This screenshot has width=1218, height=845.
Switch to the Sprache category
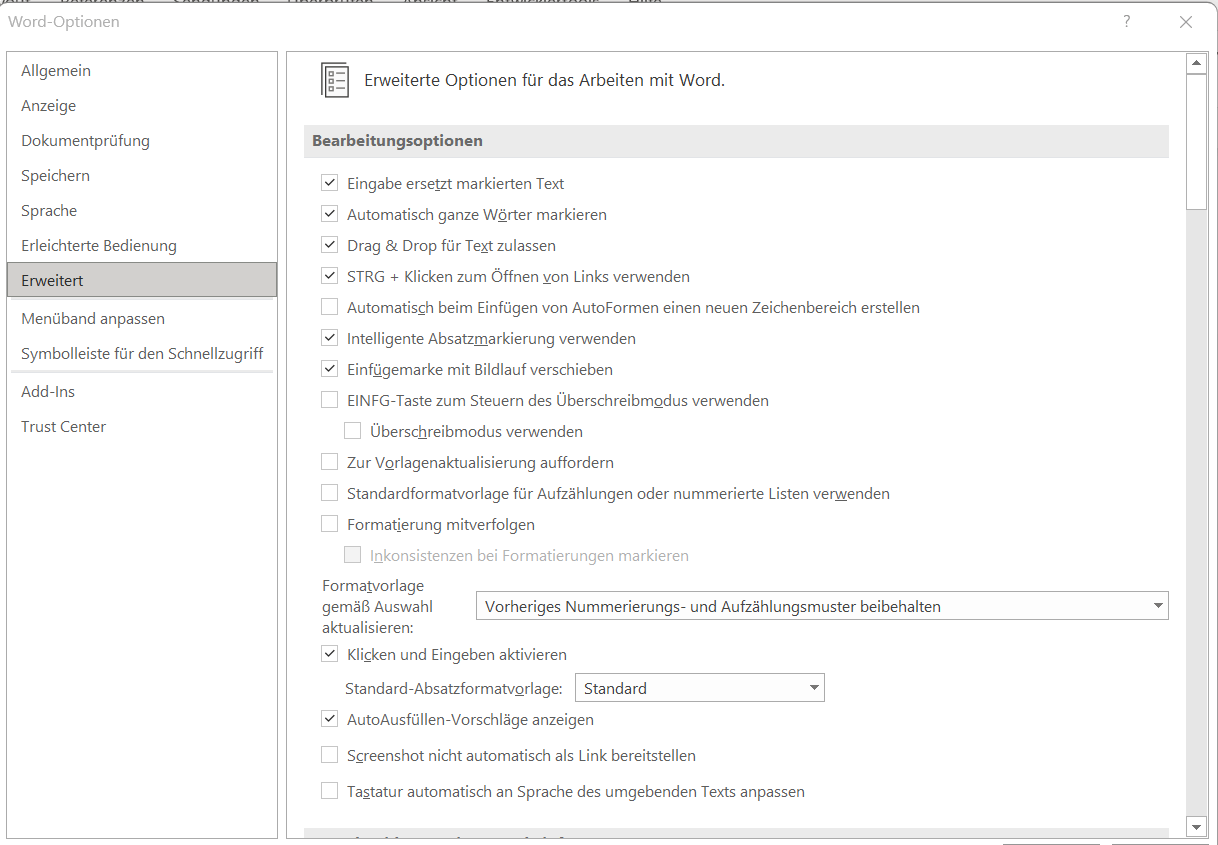[x=142, y=211]
